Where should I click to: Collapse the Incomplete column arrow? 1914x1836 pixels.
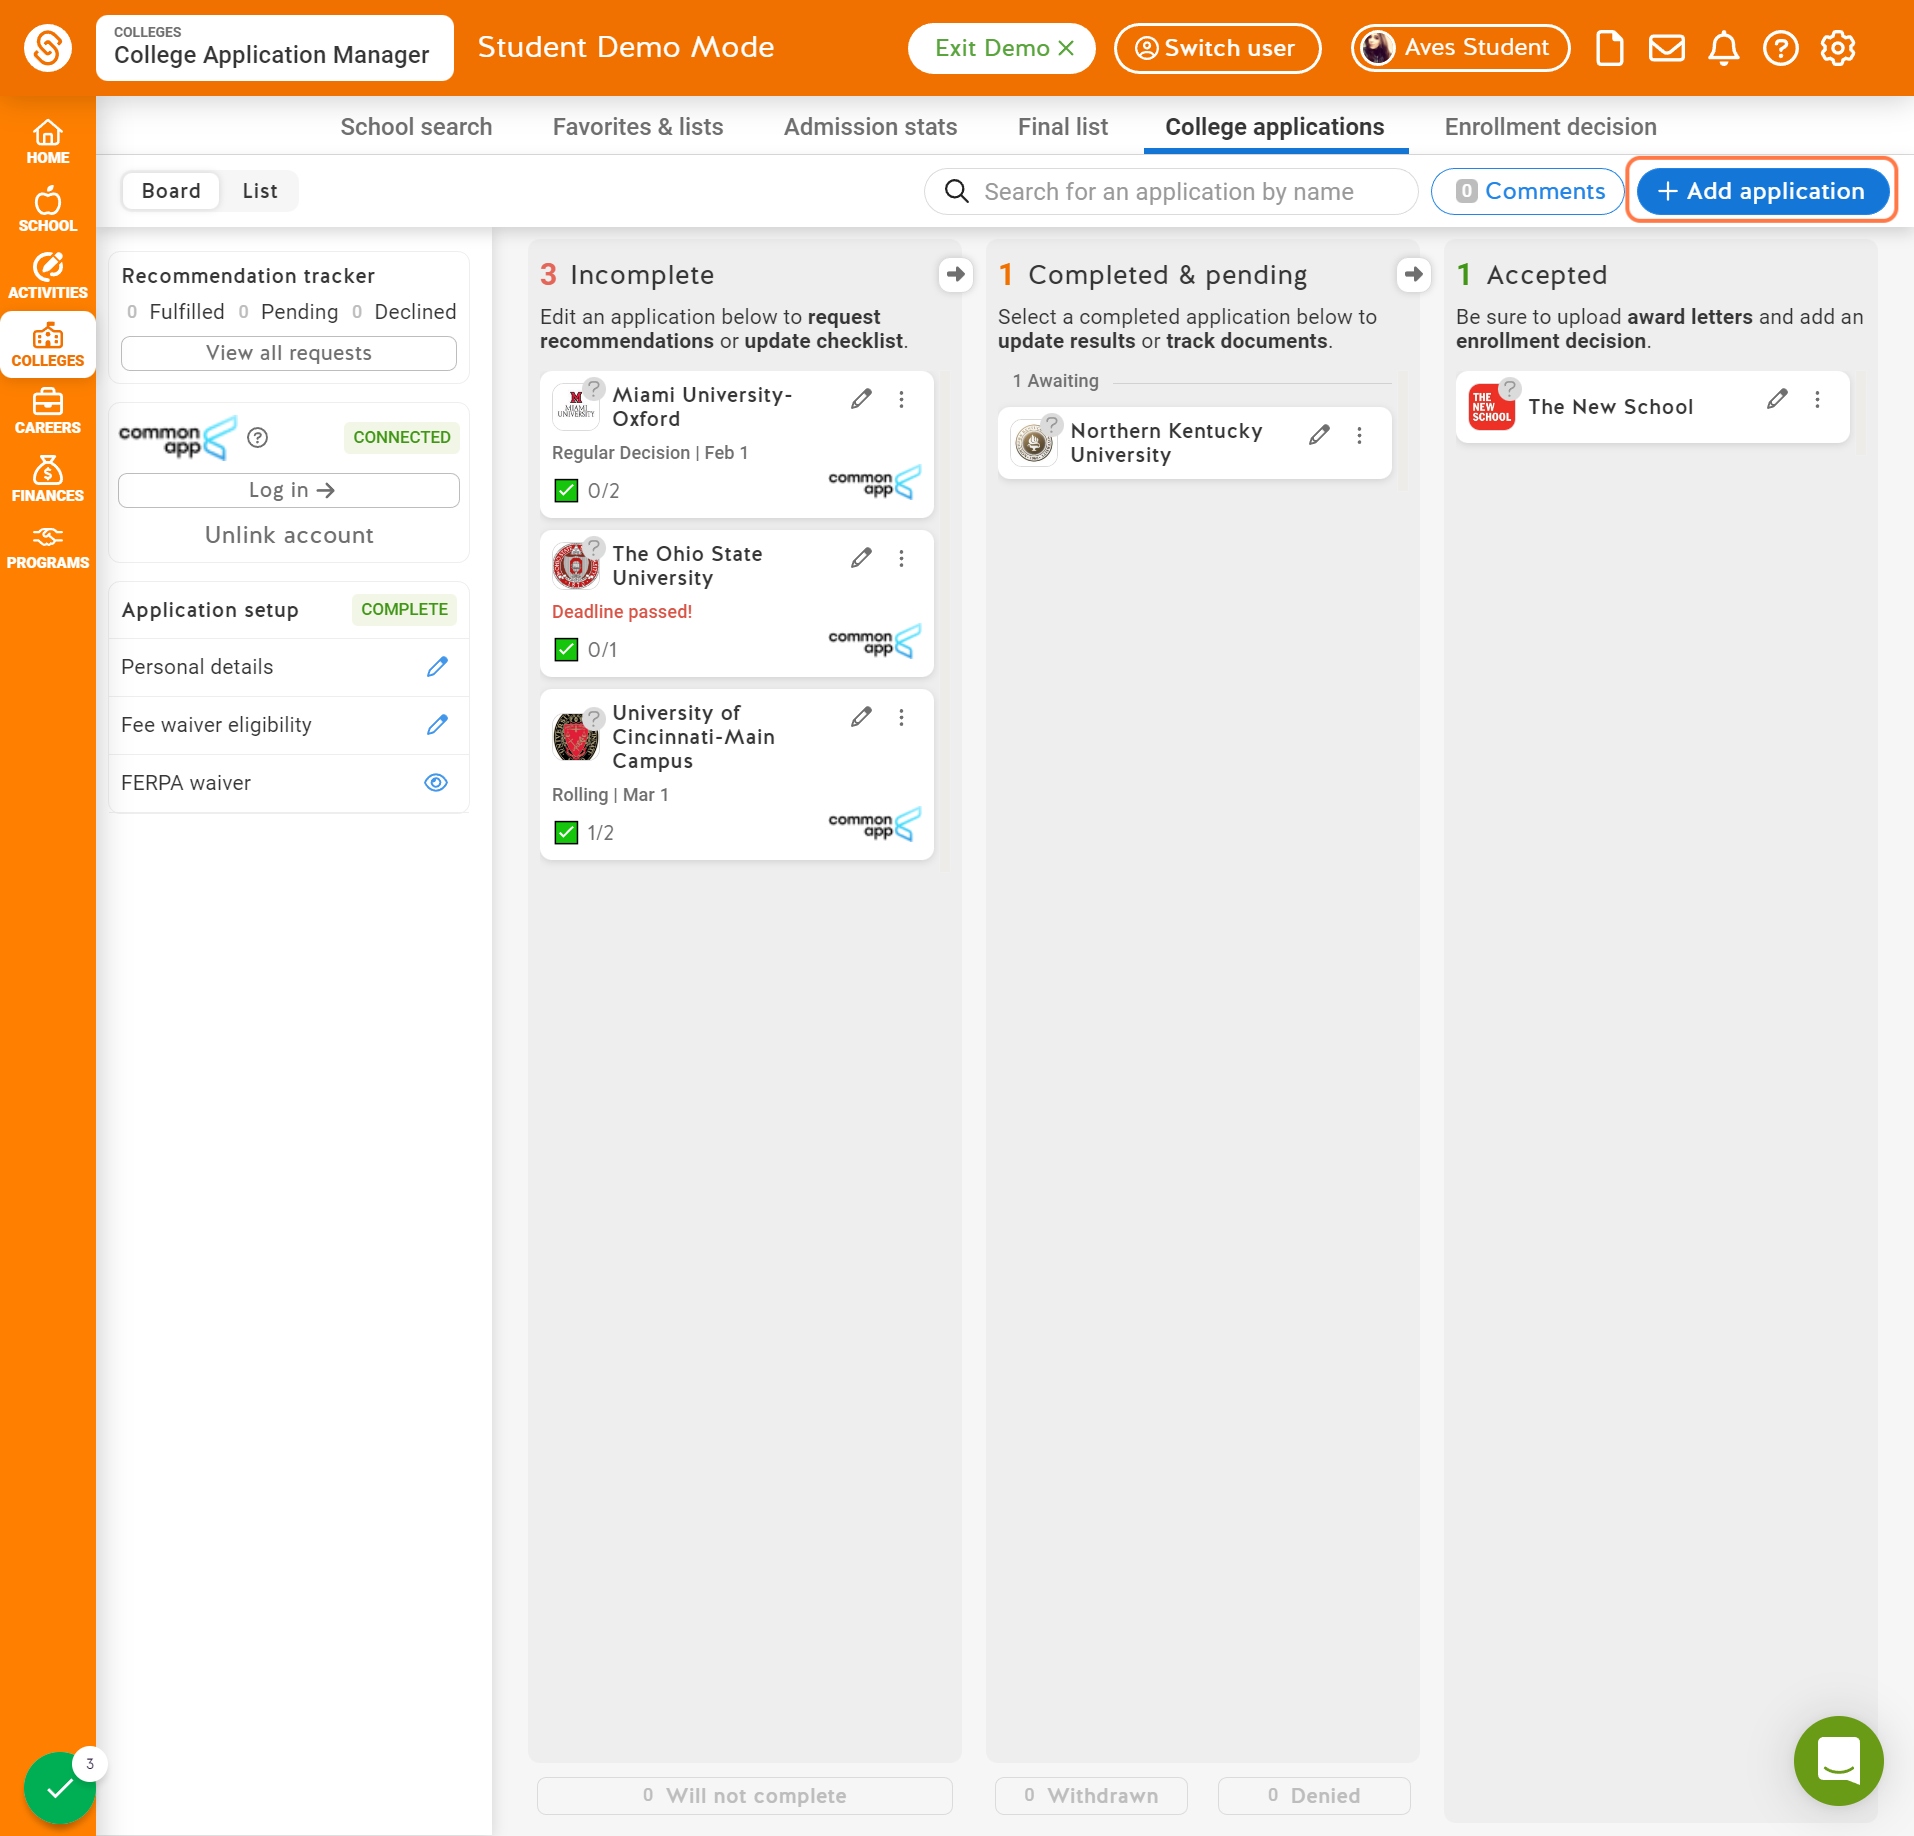[x=956, y=274]
